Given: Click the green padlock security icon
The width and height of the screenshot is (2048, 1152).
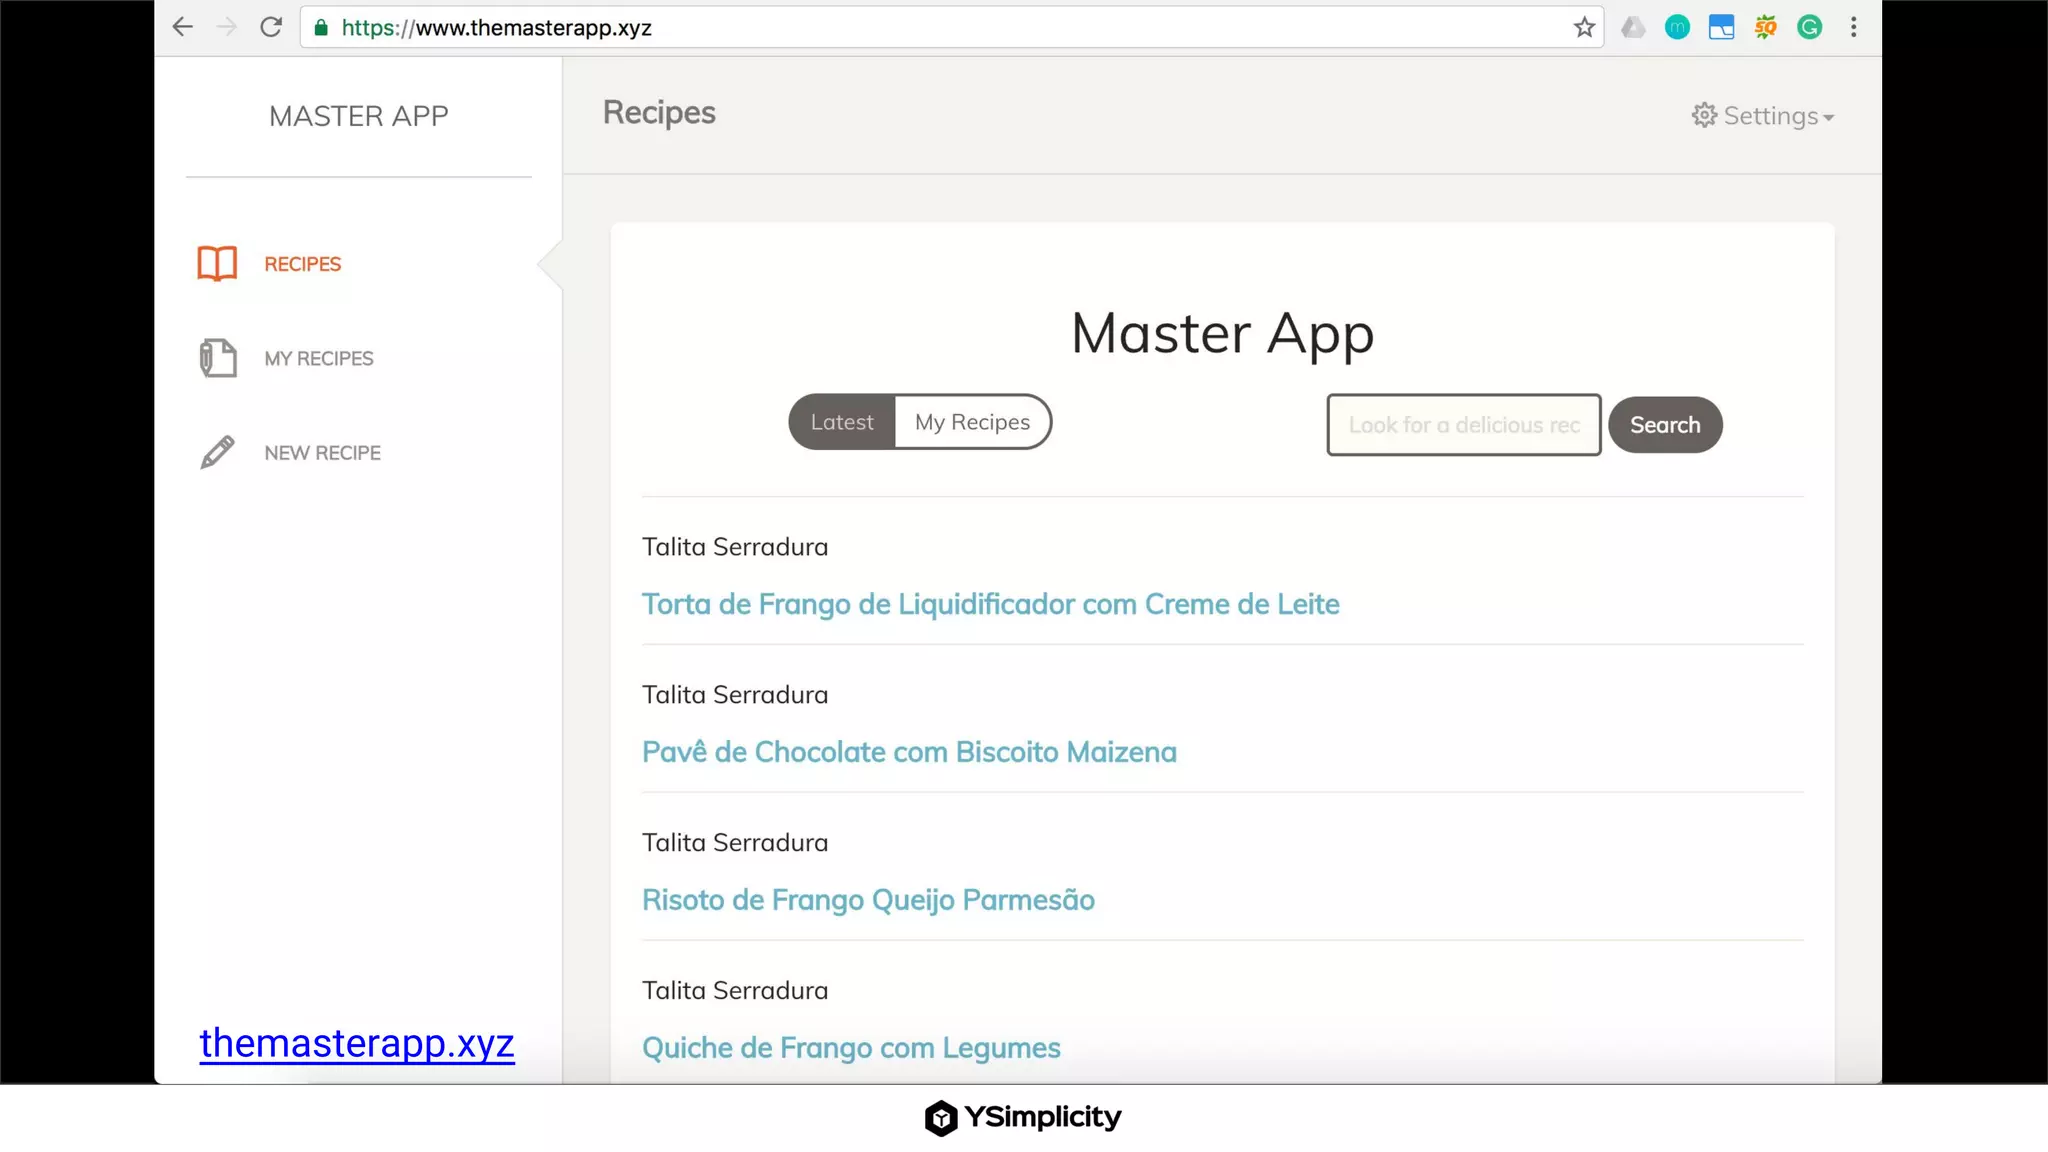Looking at the screenshot, I should pyautogui.click(x=321, y=28).
